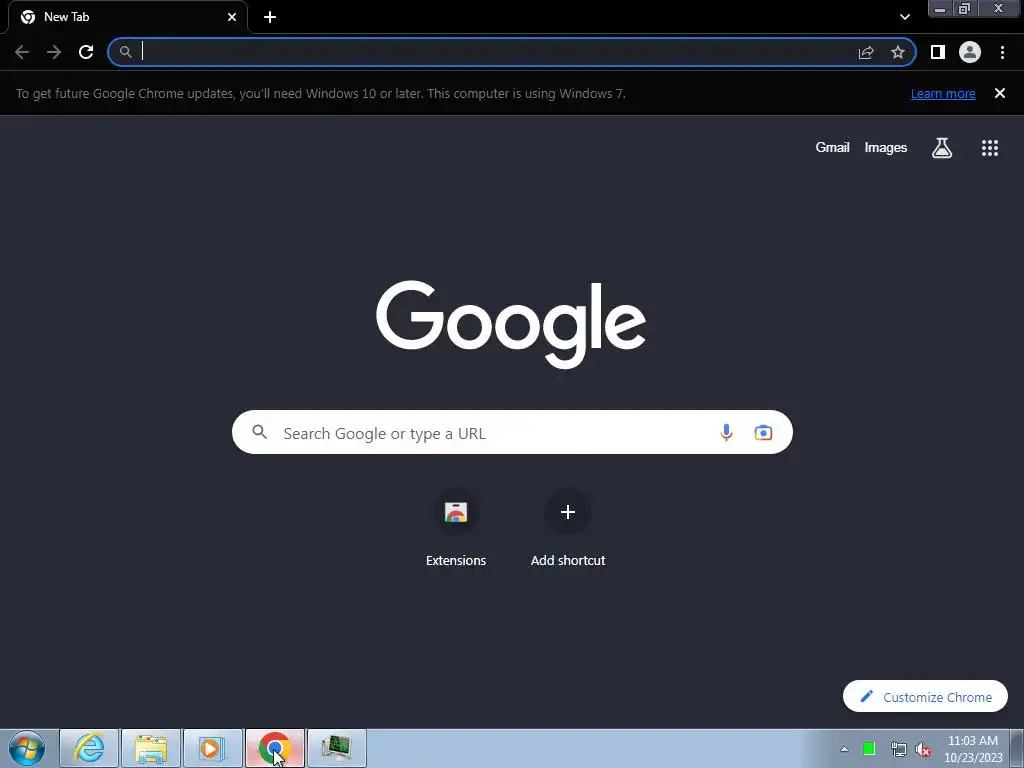Focus the Search Google or type a URL box
This screenshot has height=768, width=1024.
pyautogui.click(x=512, y=432)
